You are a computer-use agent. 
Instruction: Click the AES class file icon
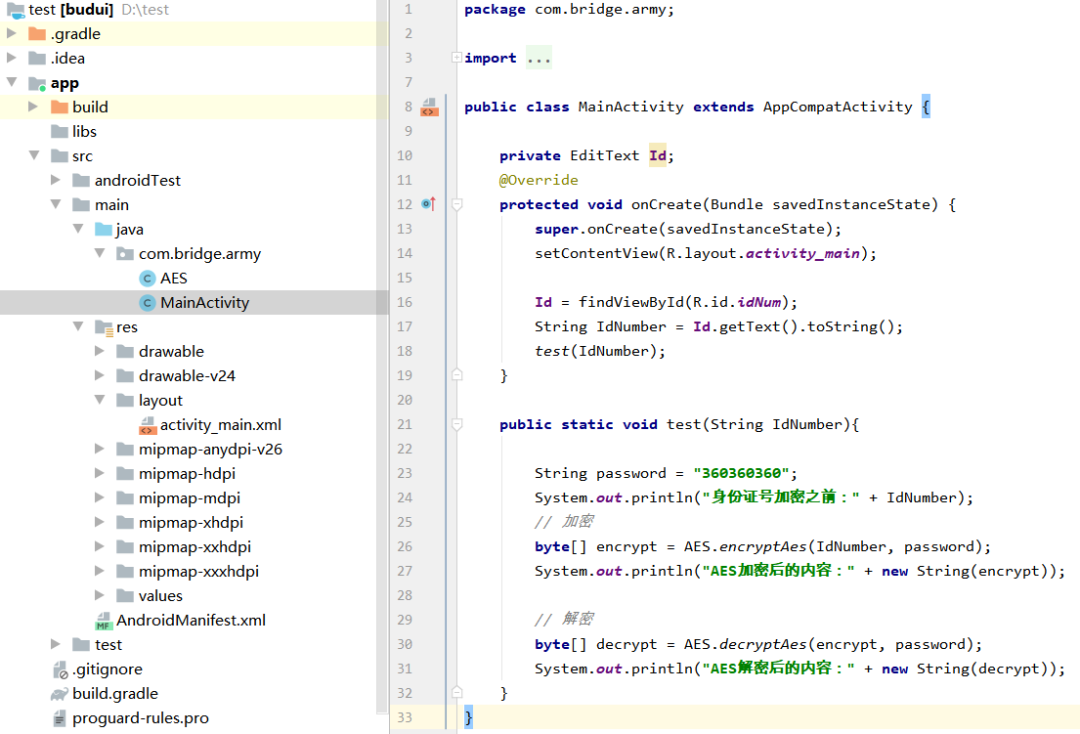click(147, 278)
